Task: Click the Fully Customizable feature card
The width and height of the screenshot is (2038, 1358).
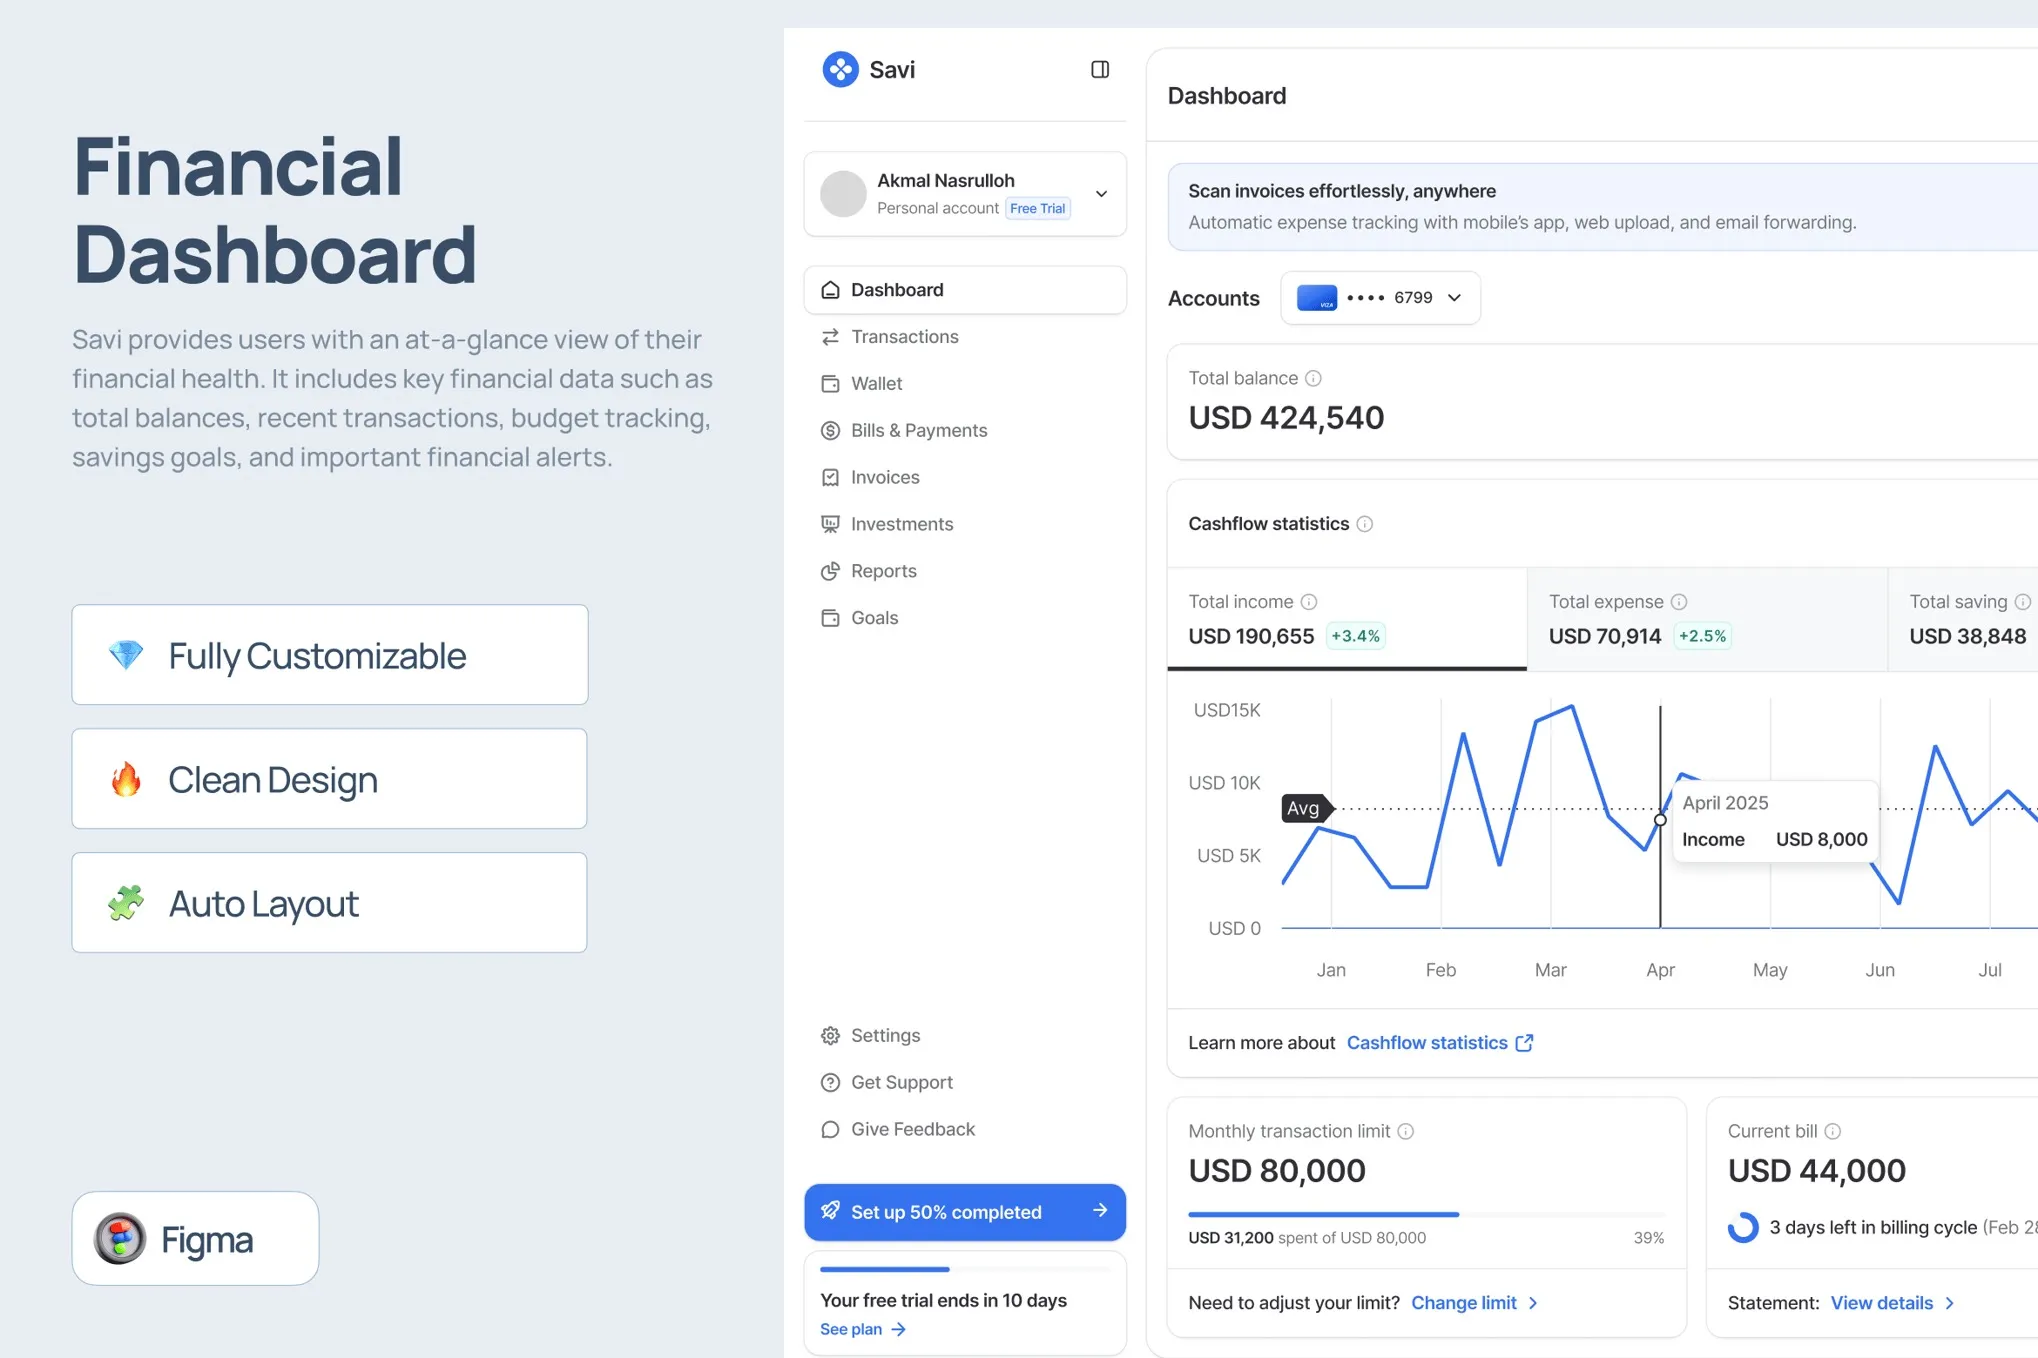Action: [x=330, y=655]
